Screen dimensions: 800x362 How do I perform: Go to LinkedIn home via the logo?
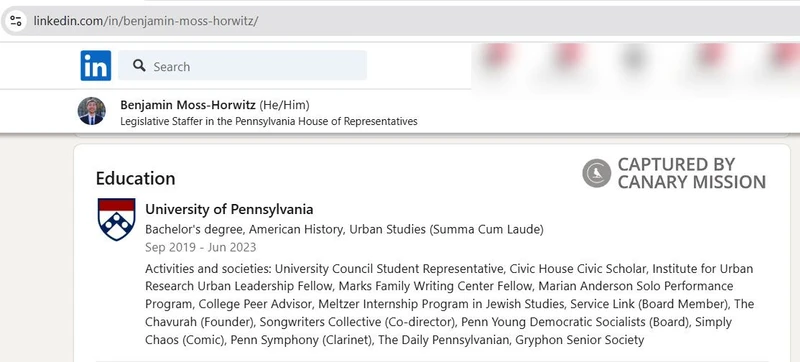pyautogui.click(x=95, y=65)
